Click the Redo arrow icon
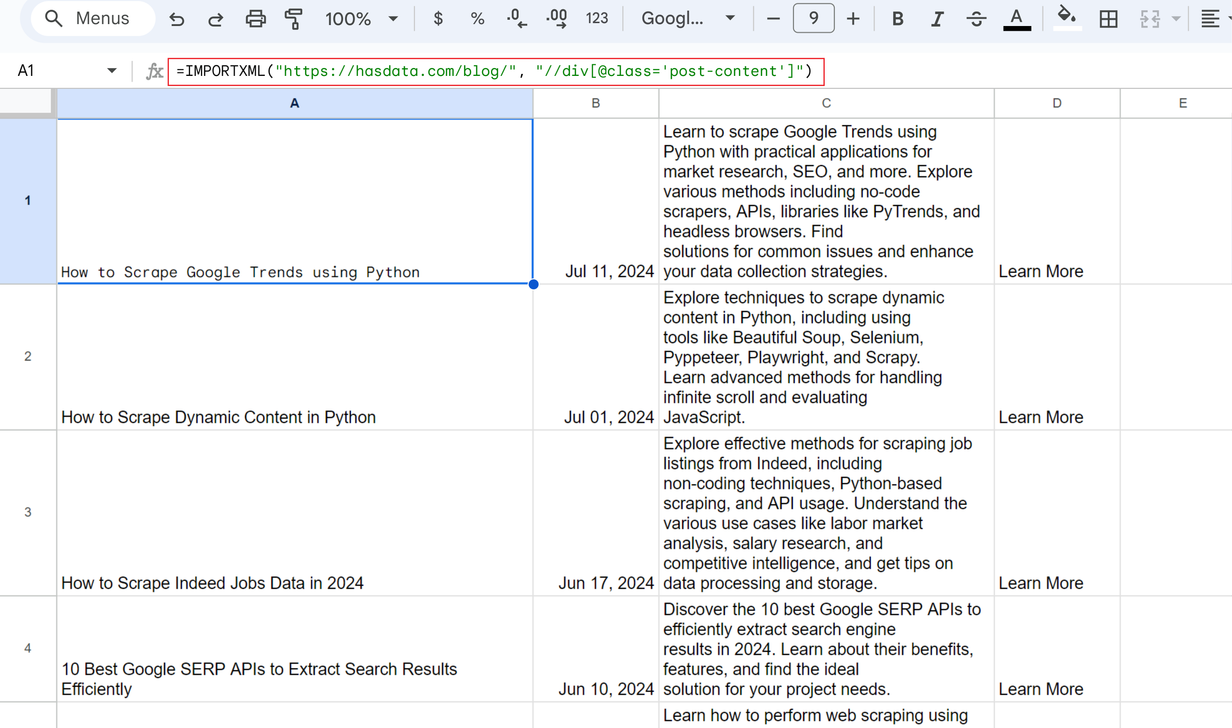 click(x=215, y=19)
